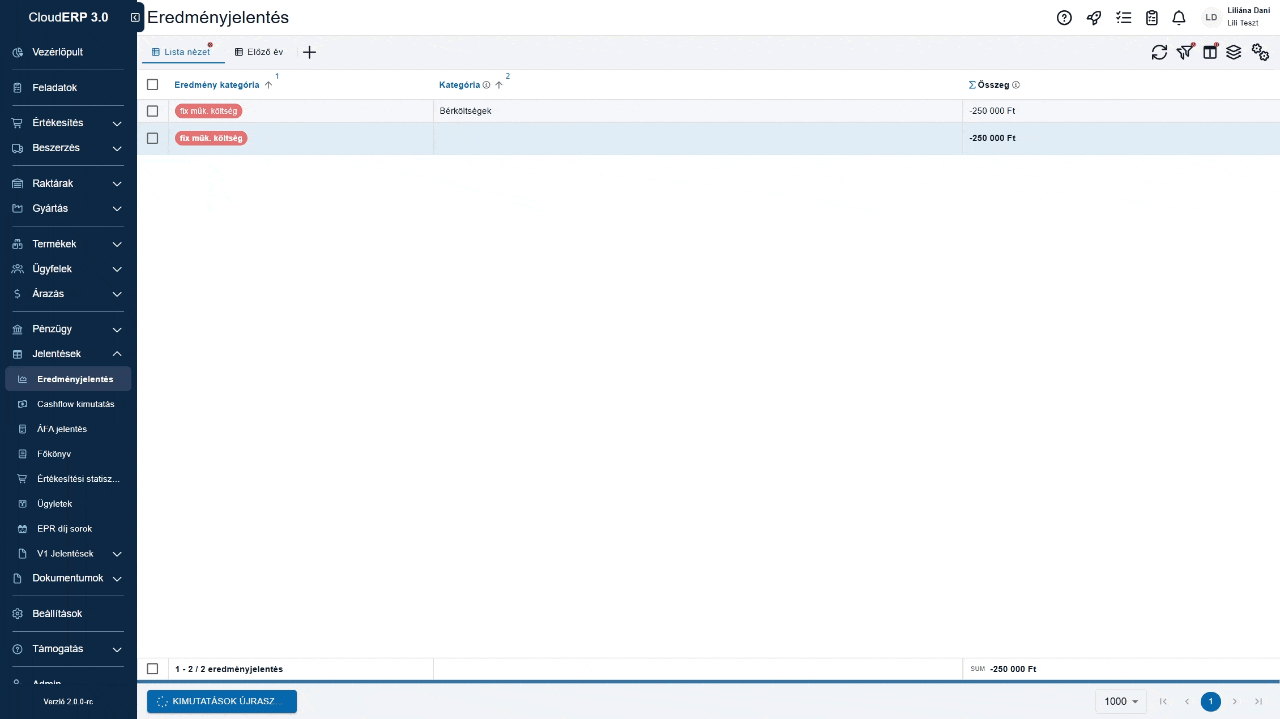Add a new view with the plus tab

coord(309,51)
